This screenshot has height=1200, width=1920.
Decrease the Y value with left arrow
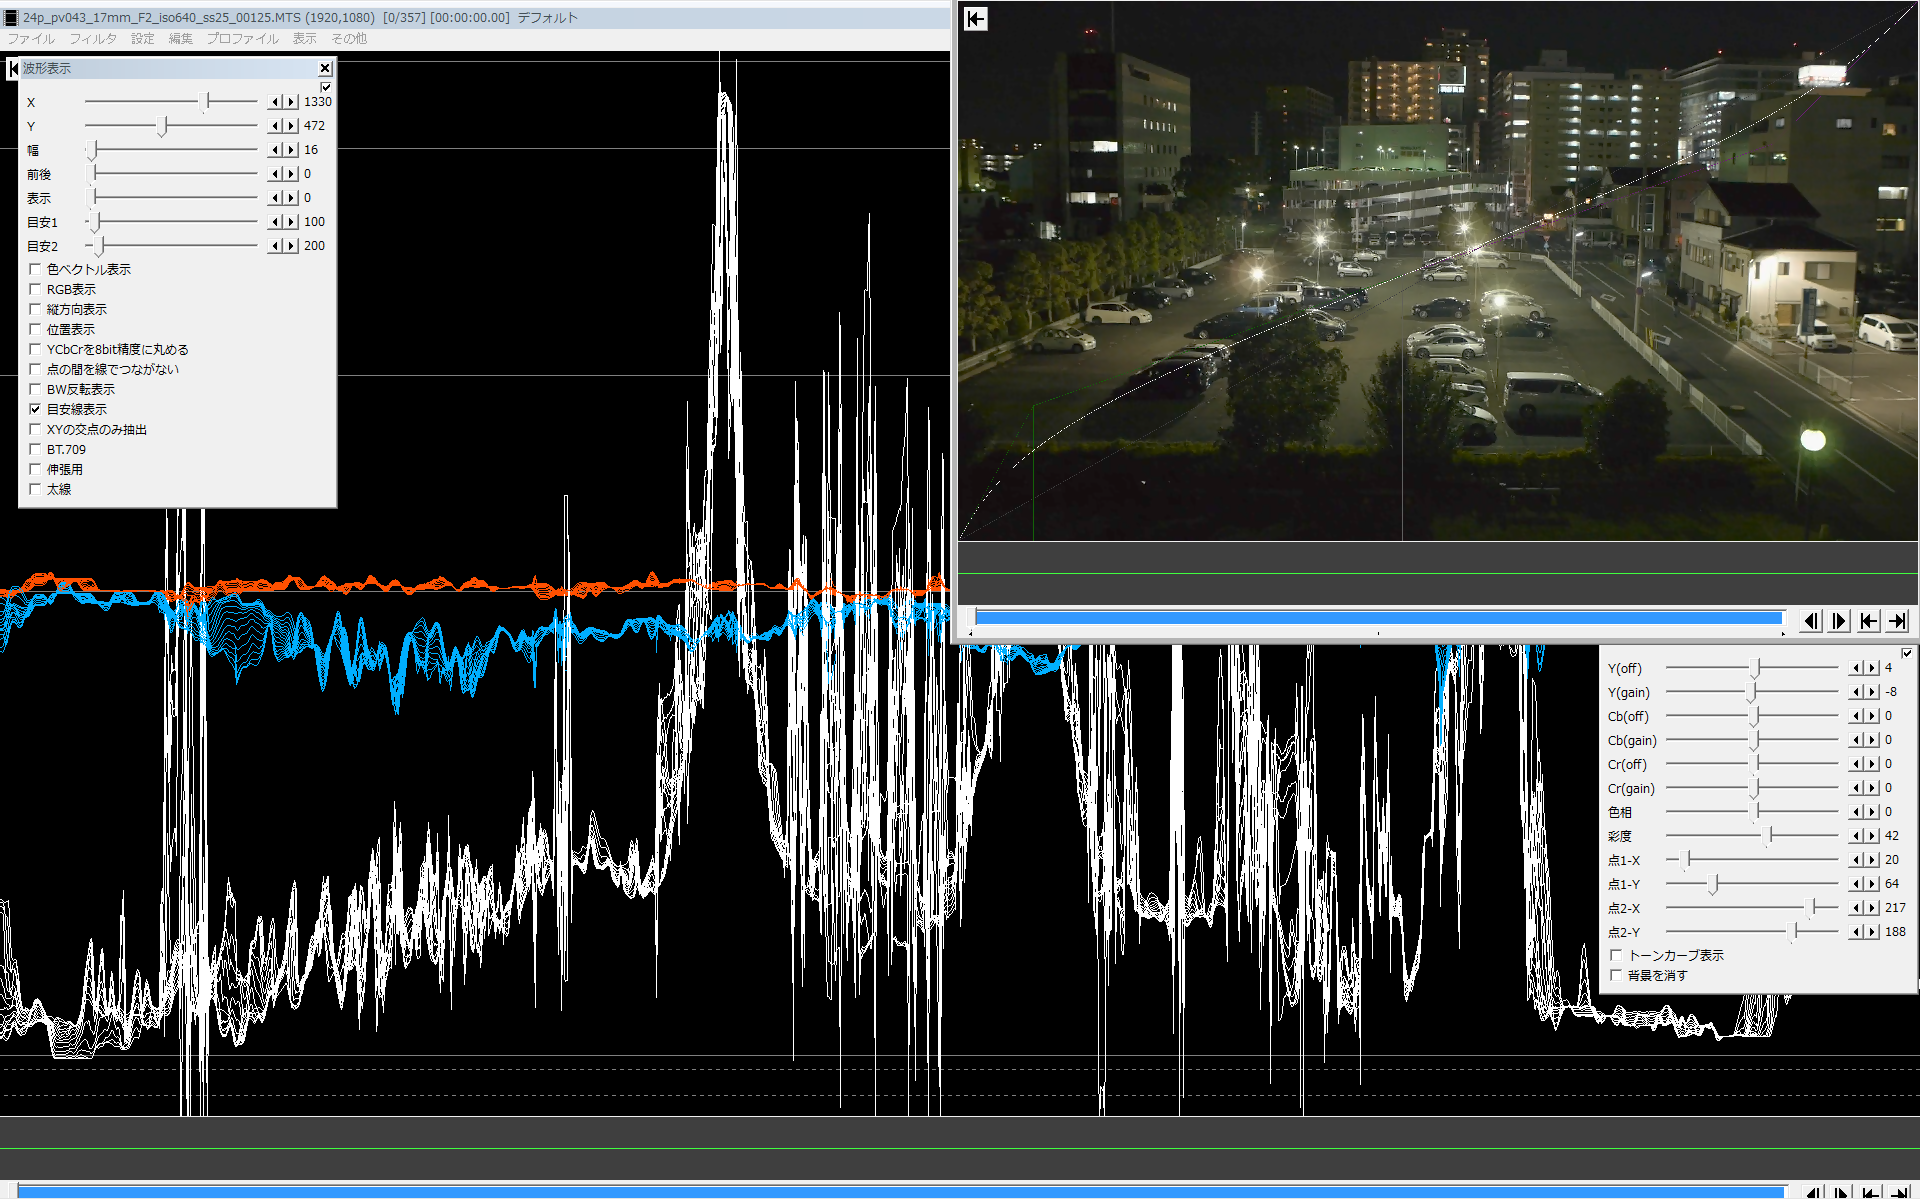275,126
